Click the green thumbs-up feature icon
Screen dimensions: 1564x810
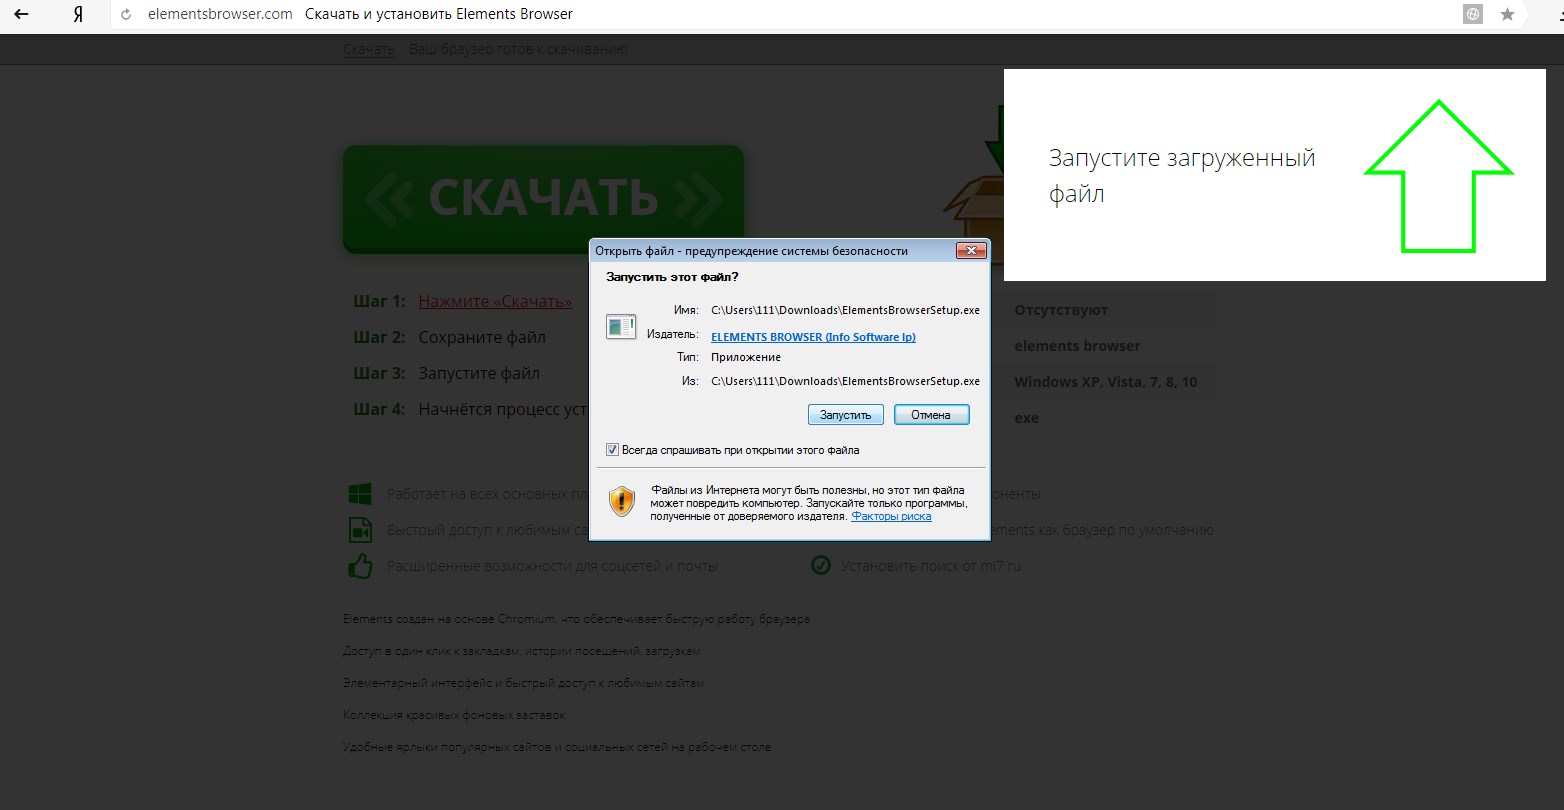(360, 566)
